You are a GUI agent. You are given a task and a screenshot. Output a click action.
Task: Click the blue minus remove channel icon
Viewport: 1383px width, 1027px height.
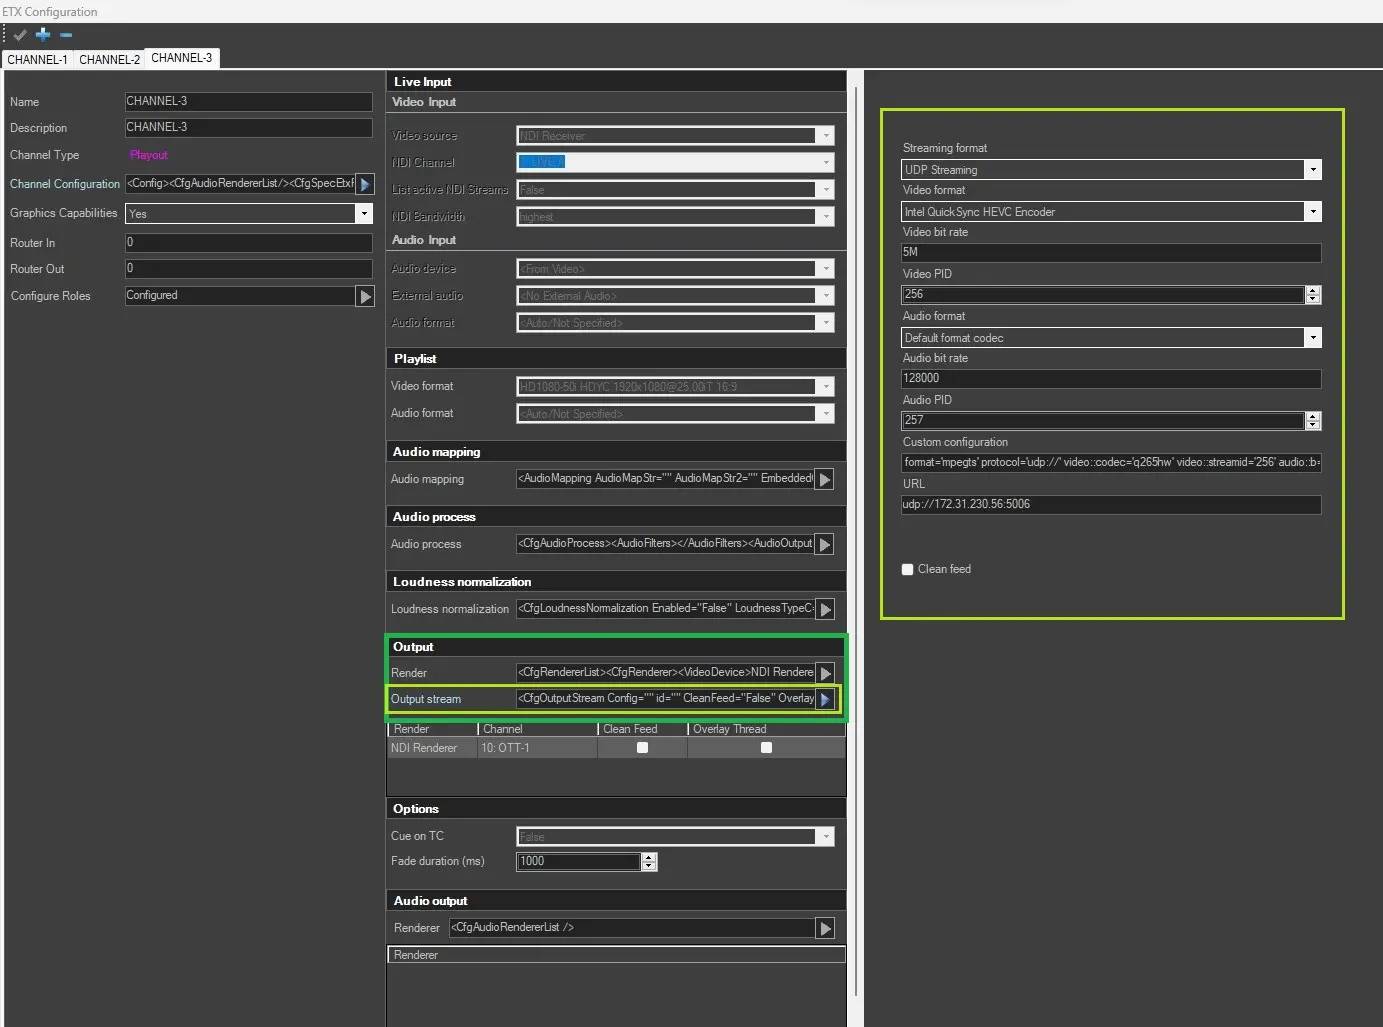tap(66, 35)
